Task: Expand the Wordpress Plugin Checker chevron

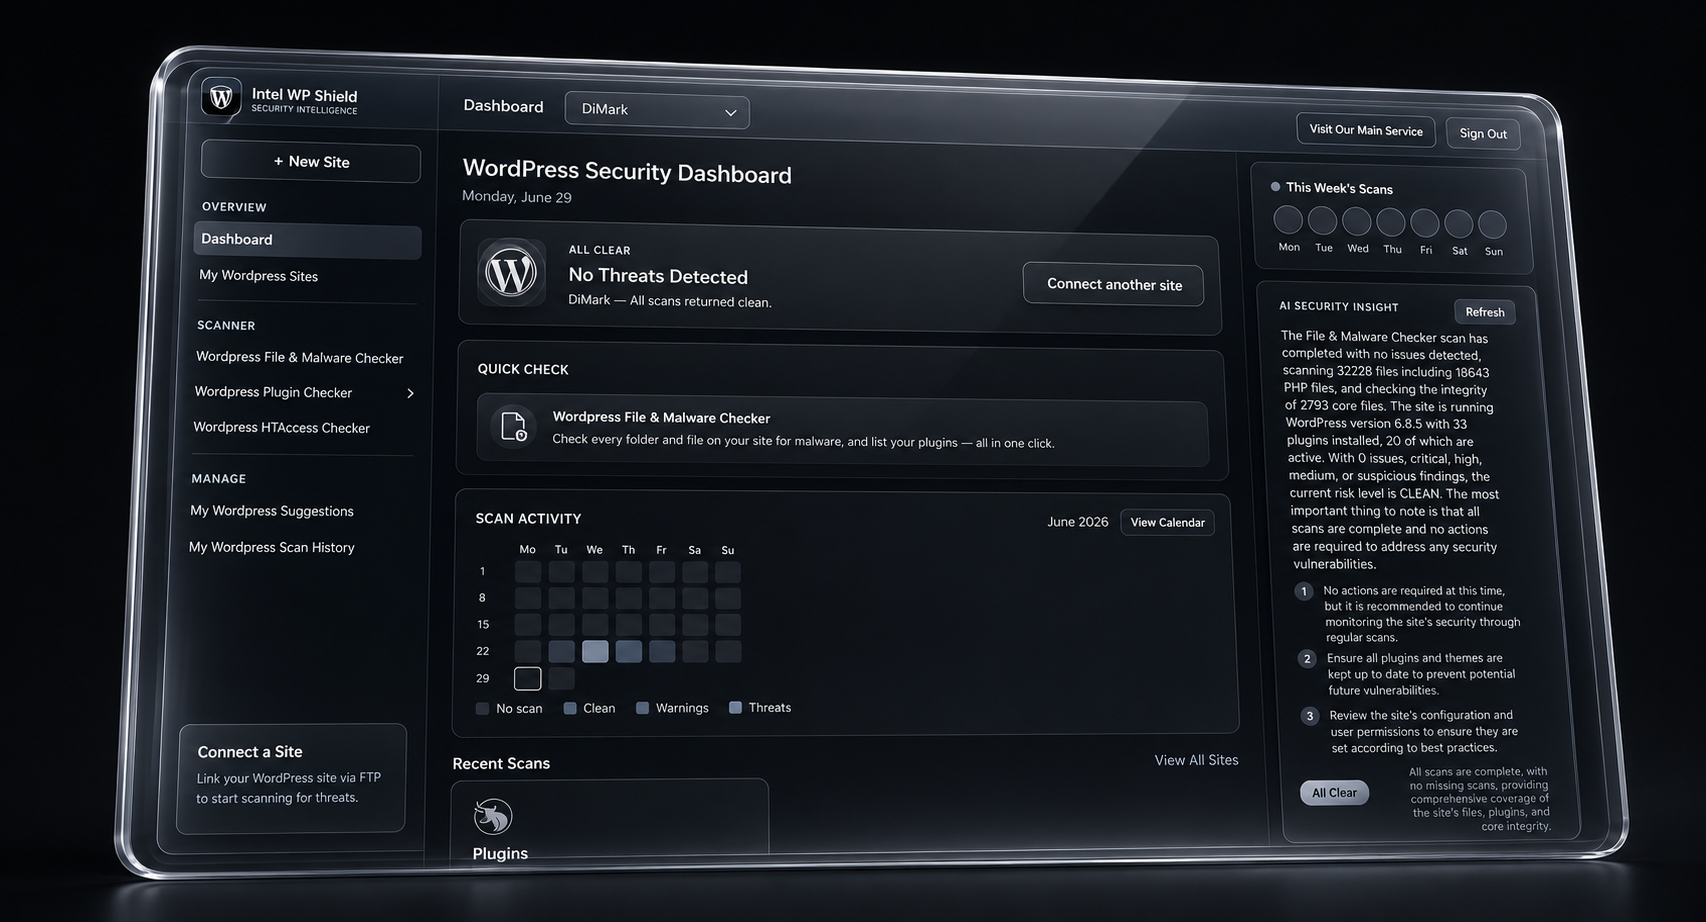Action: [410, 393]
